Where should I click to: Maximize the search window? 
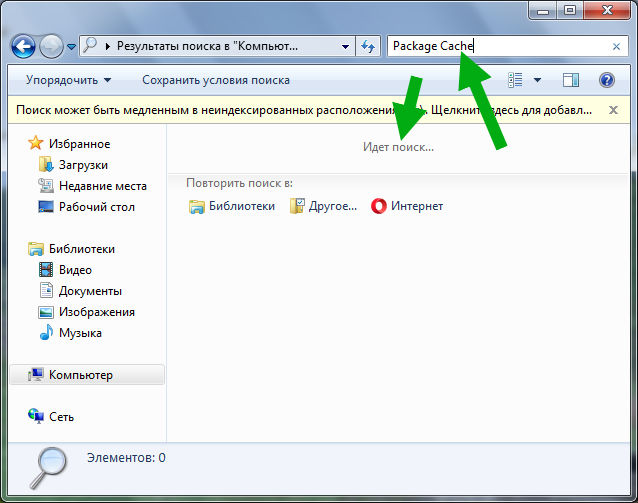click(x=570, y=11)
